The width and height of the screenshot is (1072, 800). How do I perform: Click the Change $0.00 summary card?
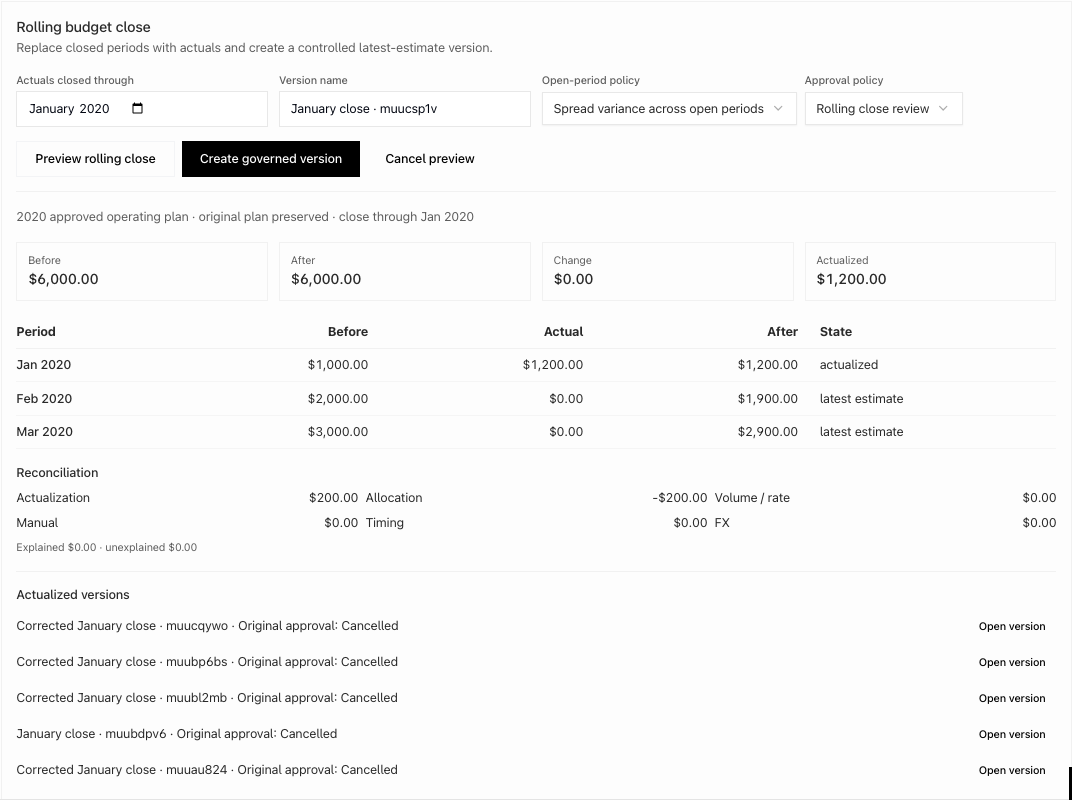click(668, 271)
